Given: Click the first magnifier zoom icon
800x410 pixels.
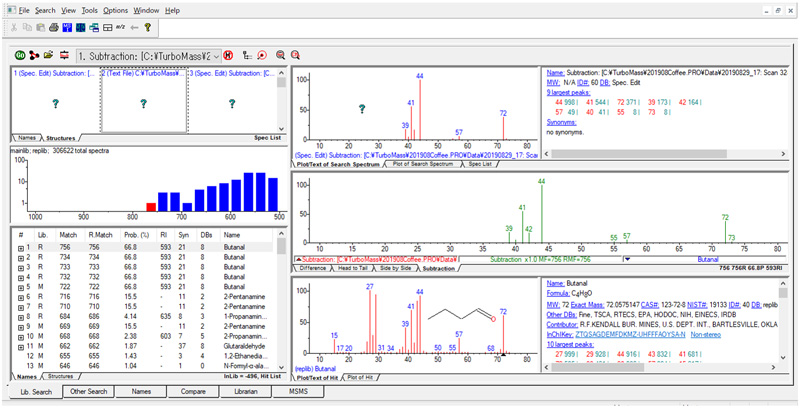Looking at the screenshot, I should click(x=280, y=55).
